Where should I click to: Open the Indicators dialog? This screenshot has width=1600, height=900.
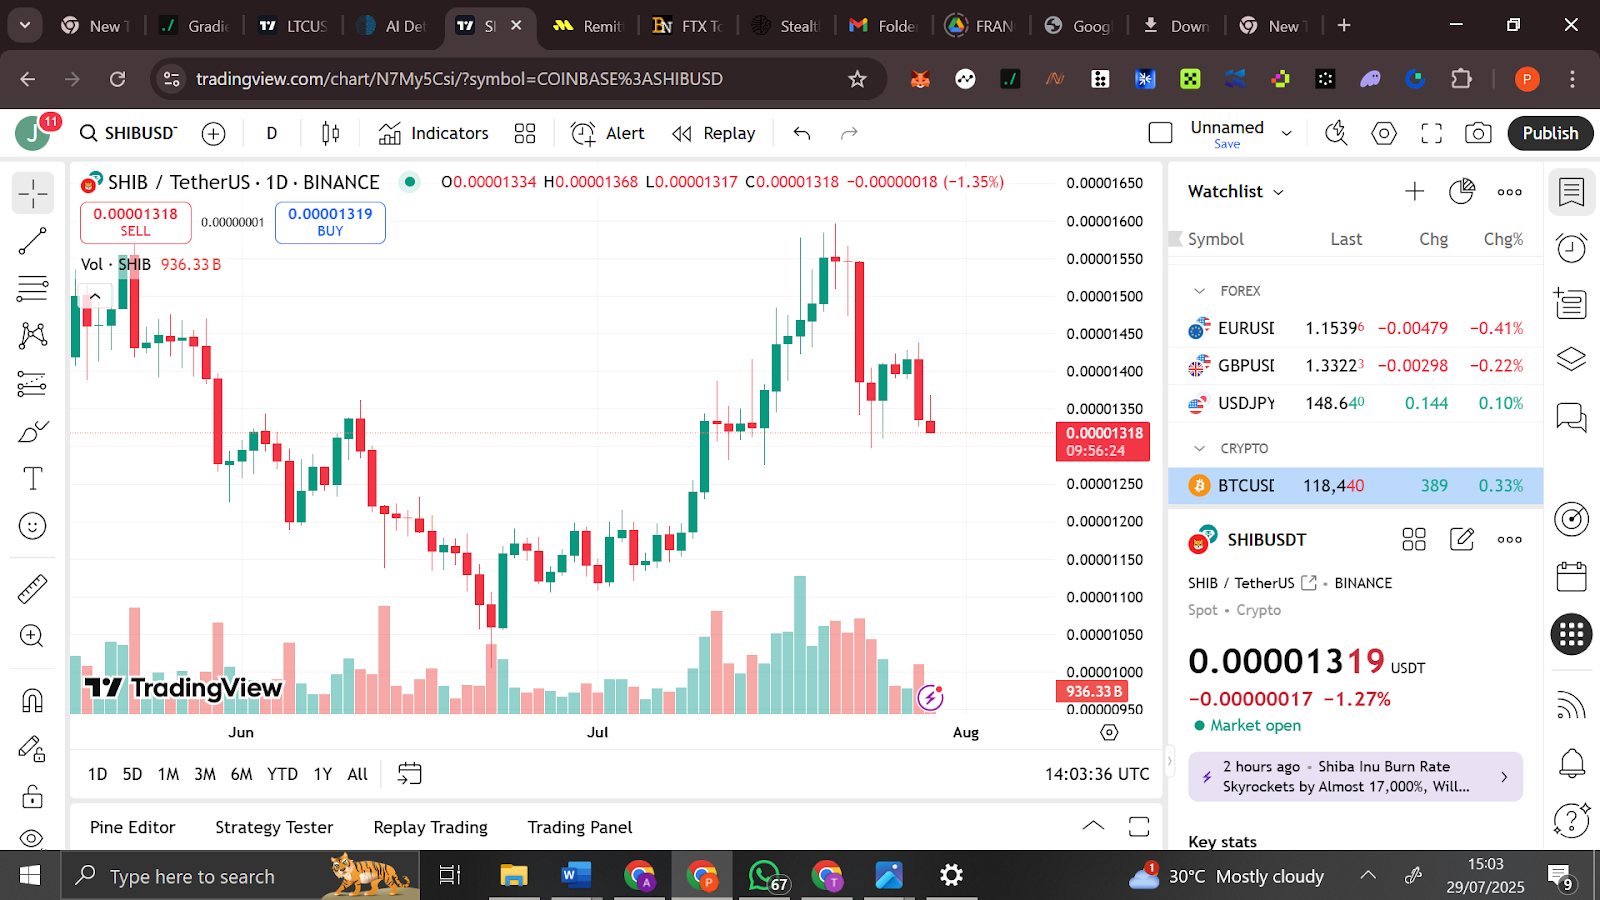pos(433,133)
